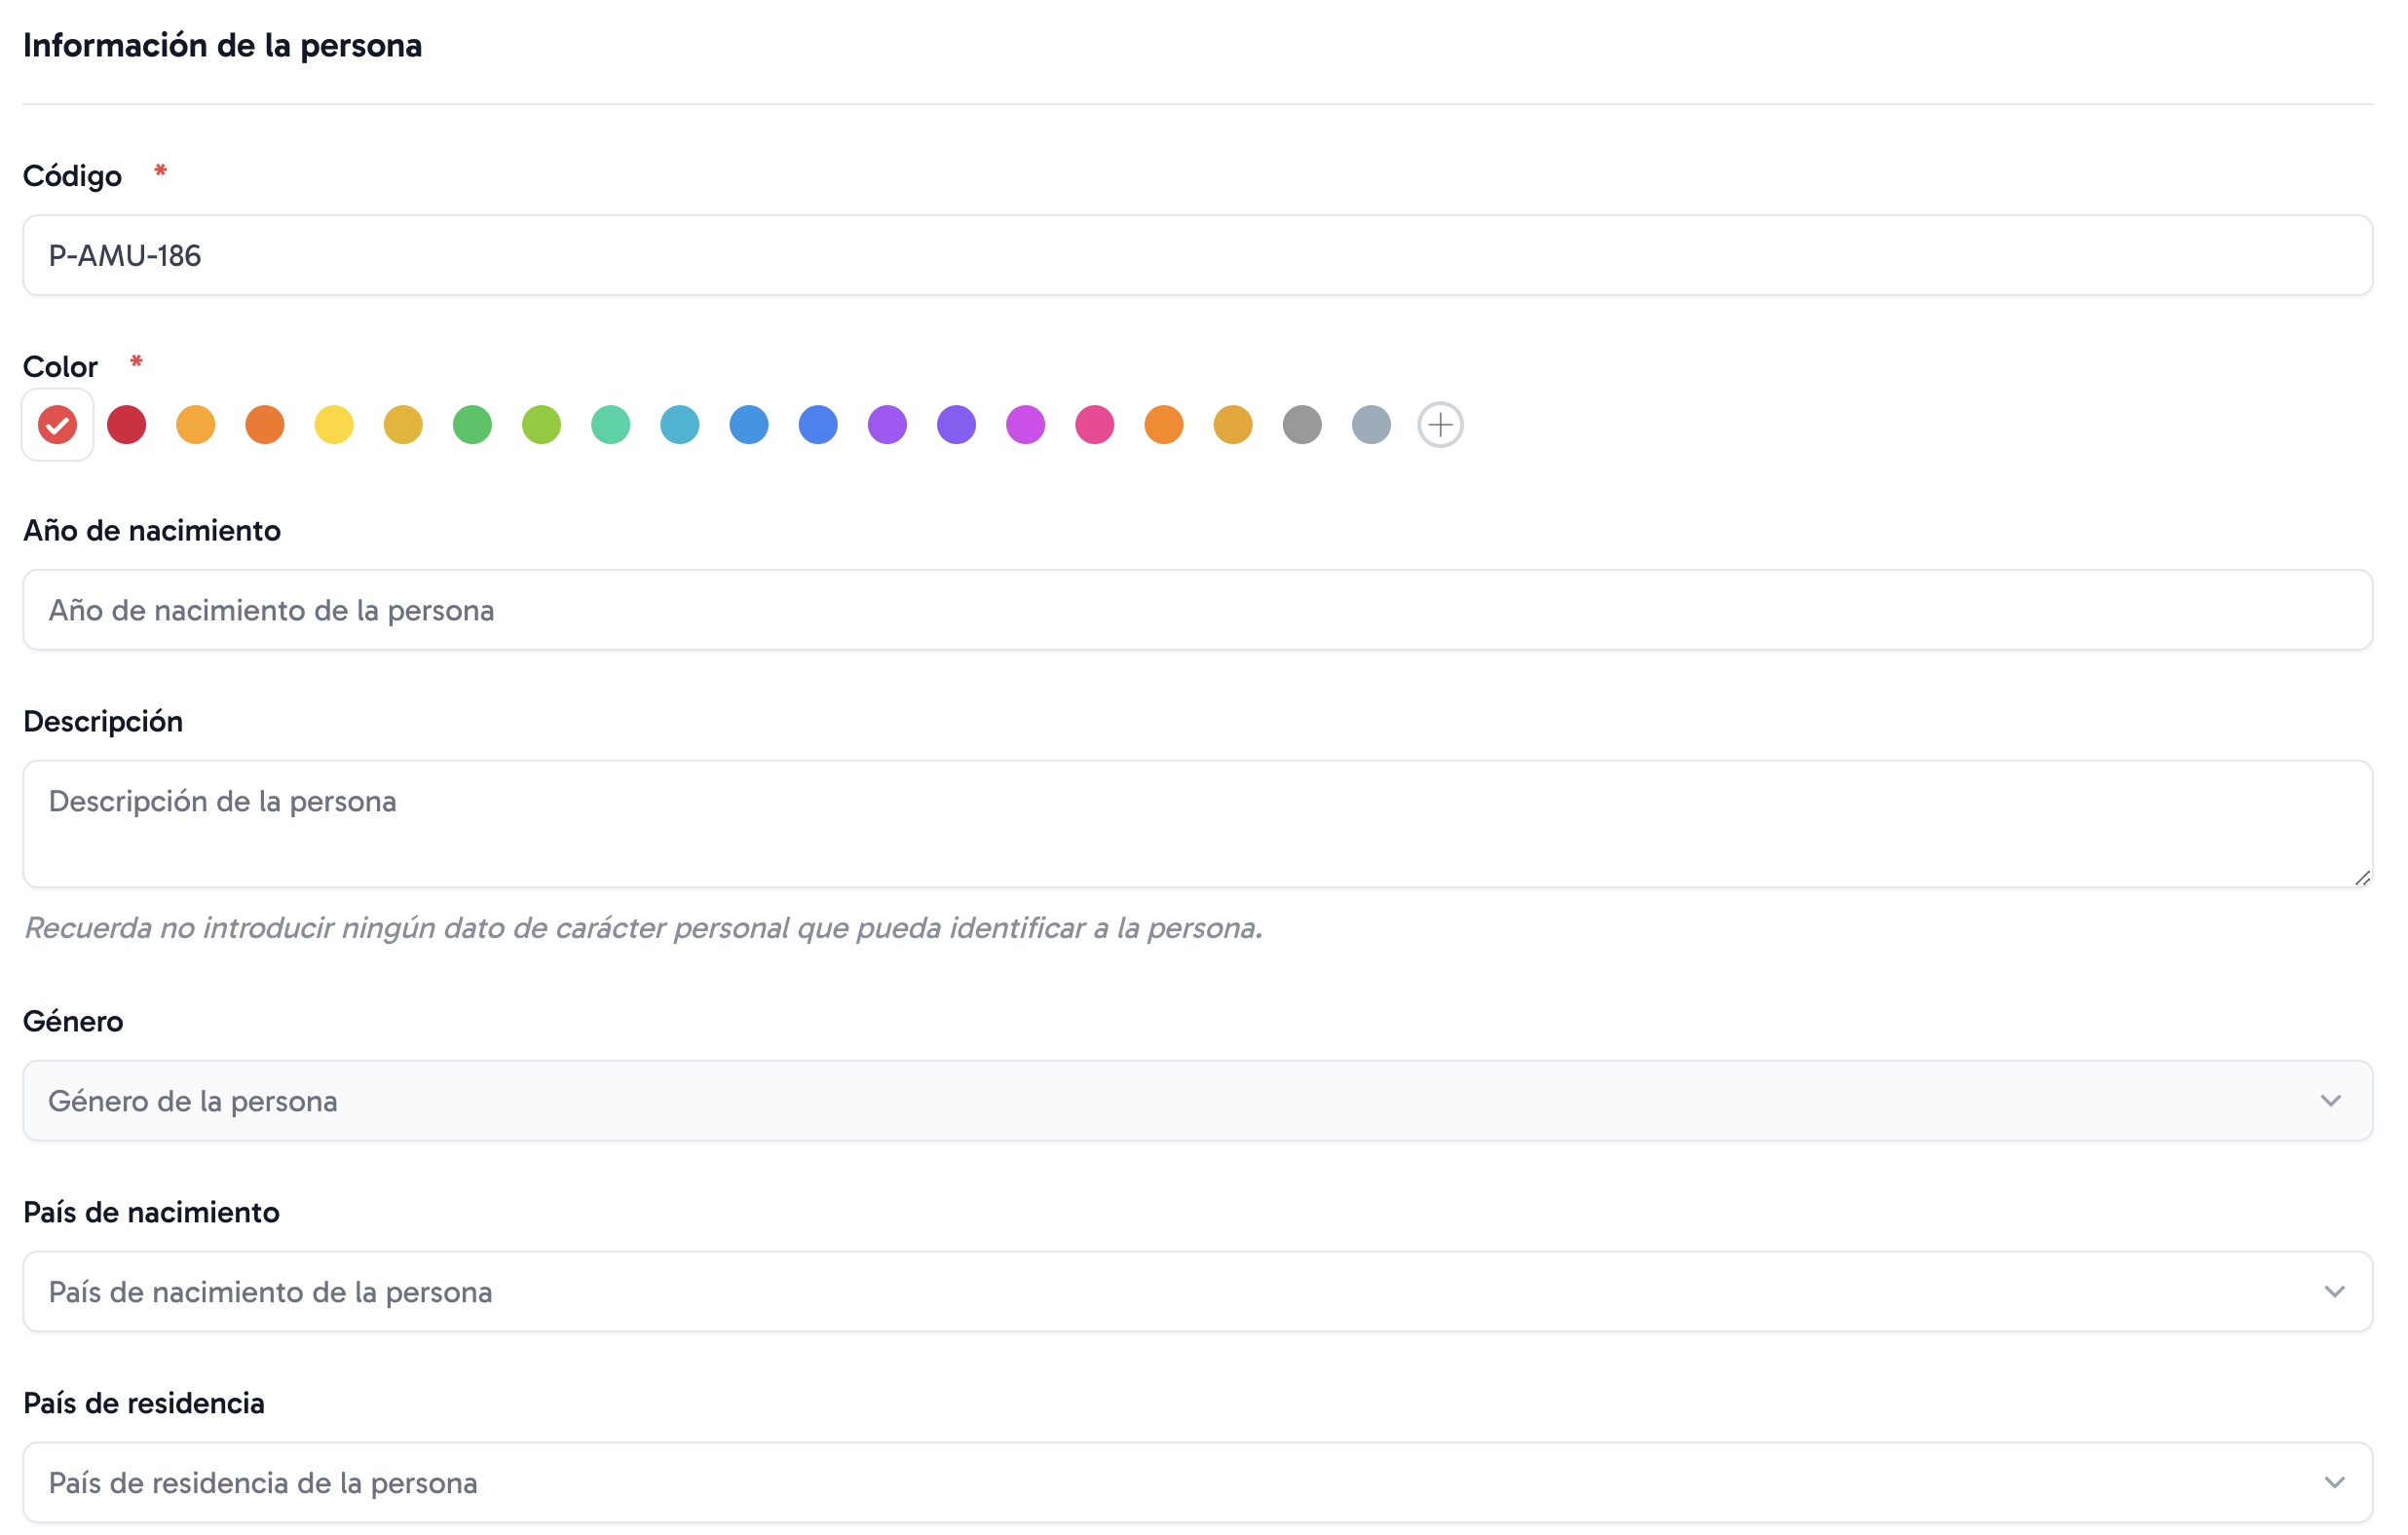Focus the Código input field
The height and width of the screenshot is (1535, 2408).
tap(1196, 256)
